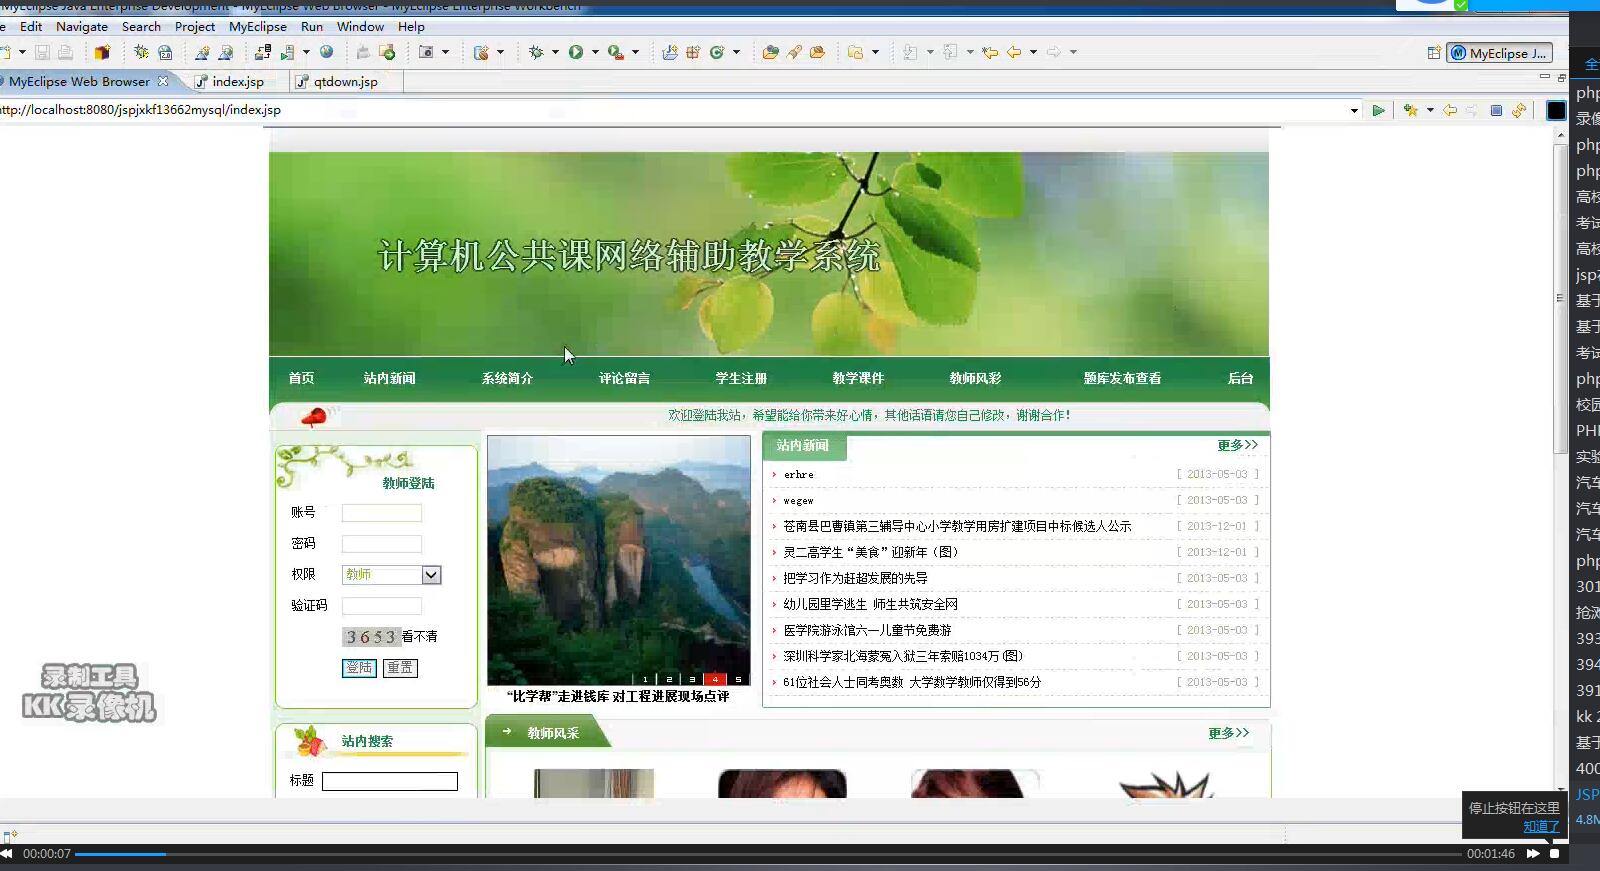Click the video playback progress slider
This screenshot has width=1600, height=871.
pyautogui.click(x=770, y=854)
